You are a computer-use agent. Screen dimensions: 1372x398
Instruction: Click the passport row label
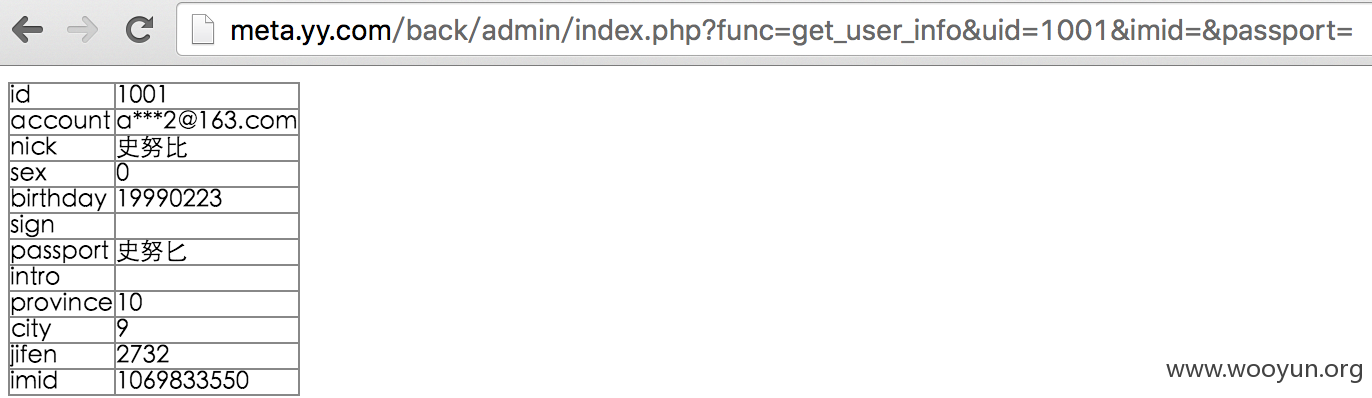coord(62,251)
